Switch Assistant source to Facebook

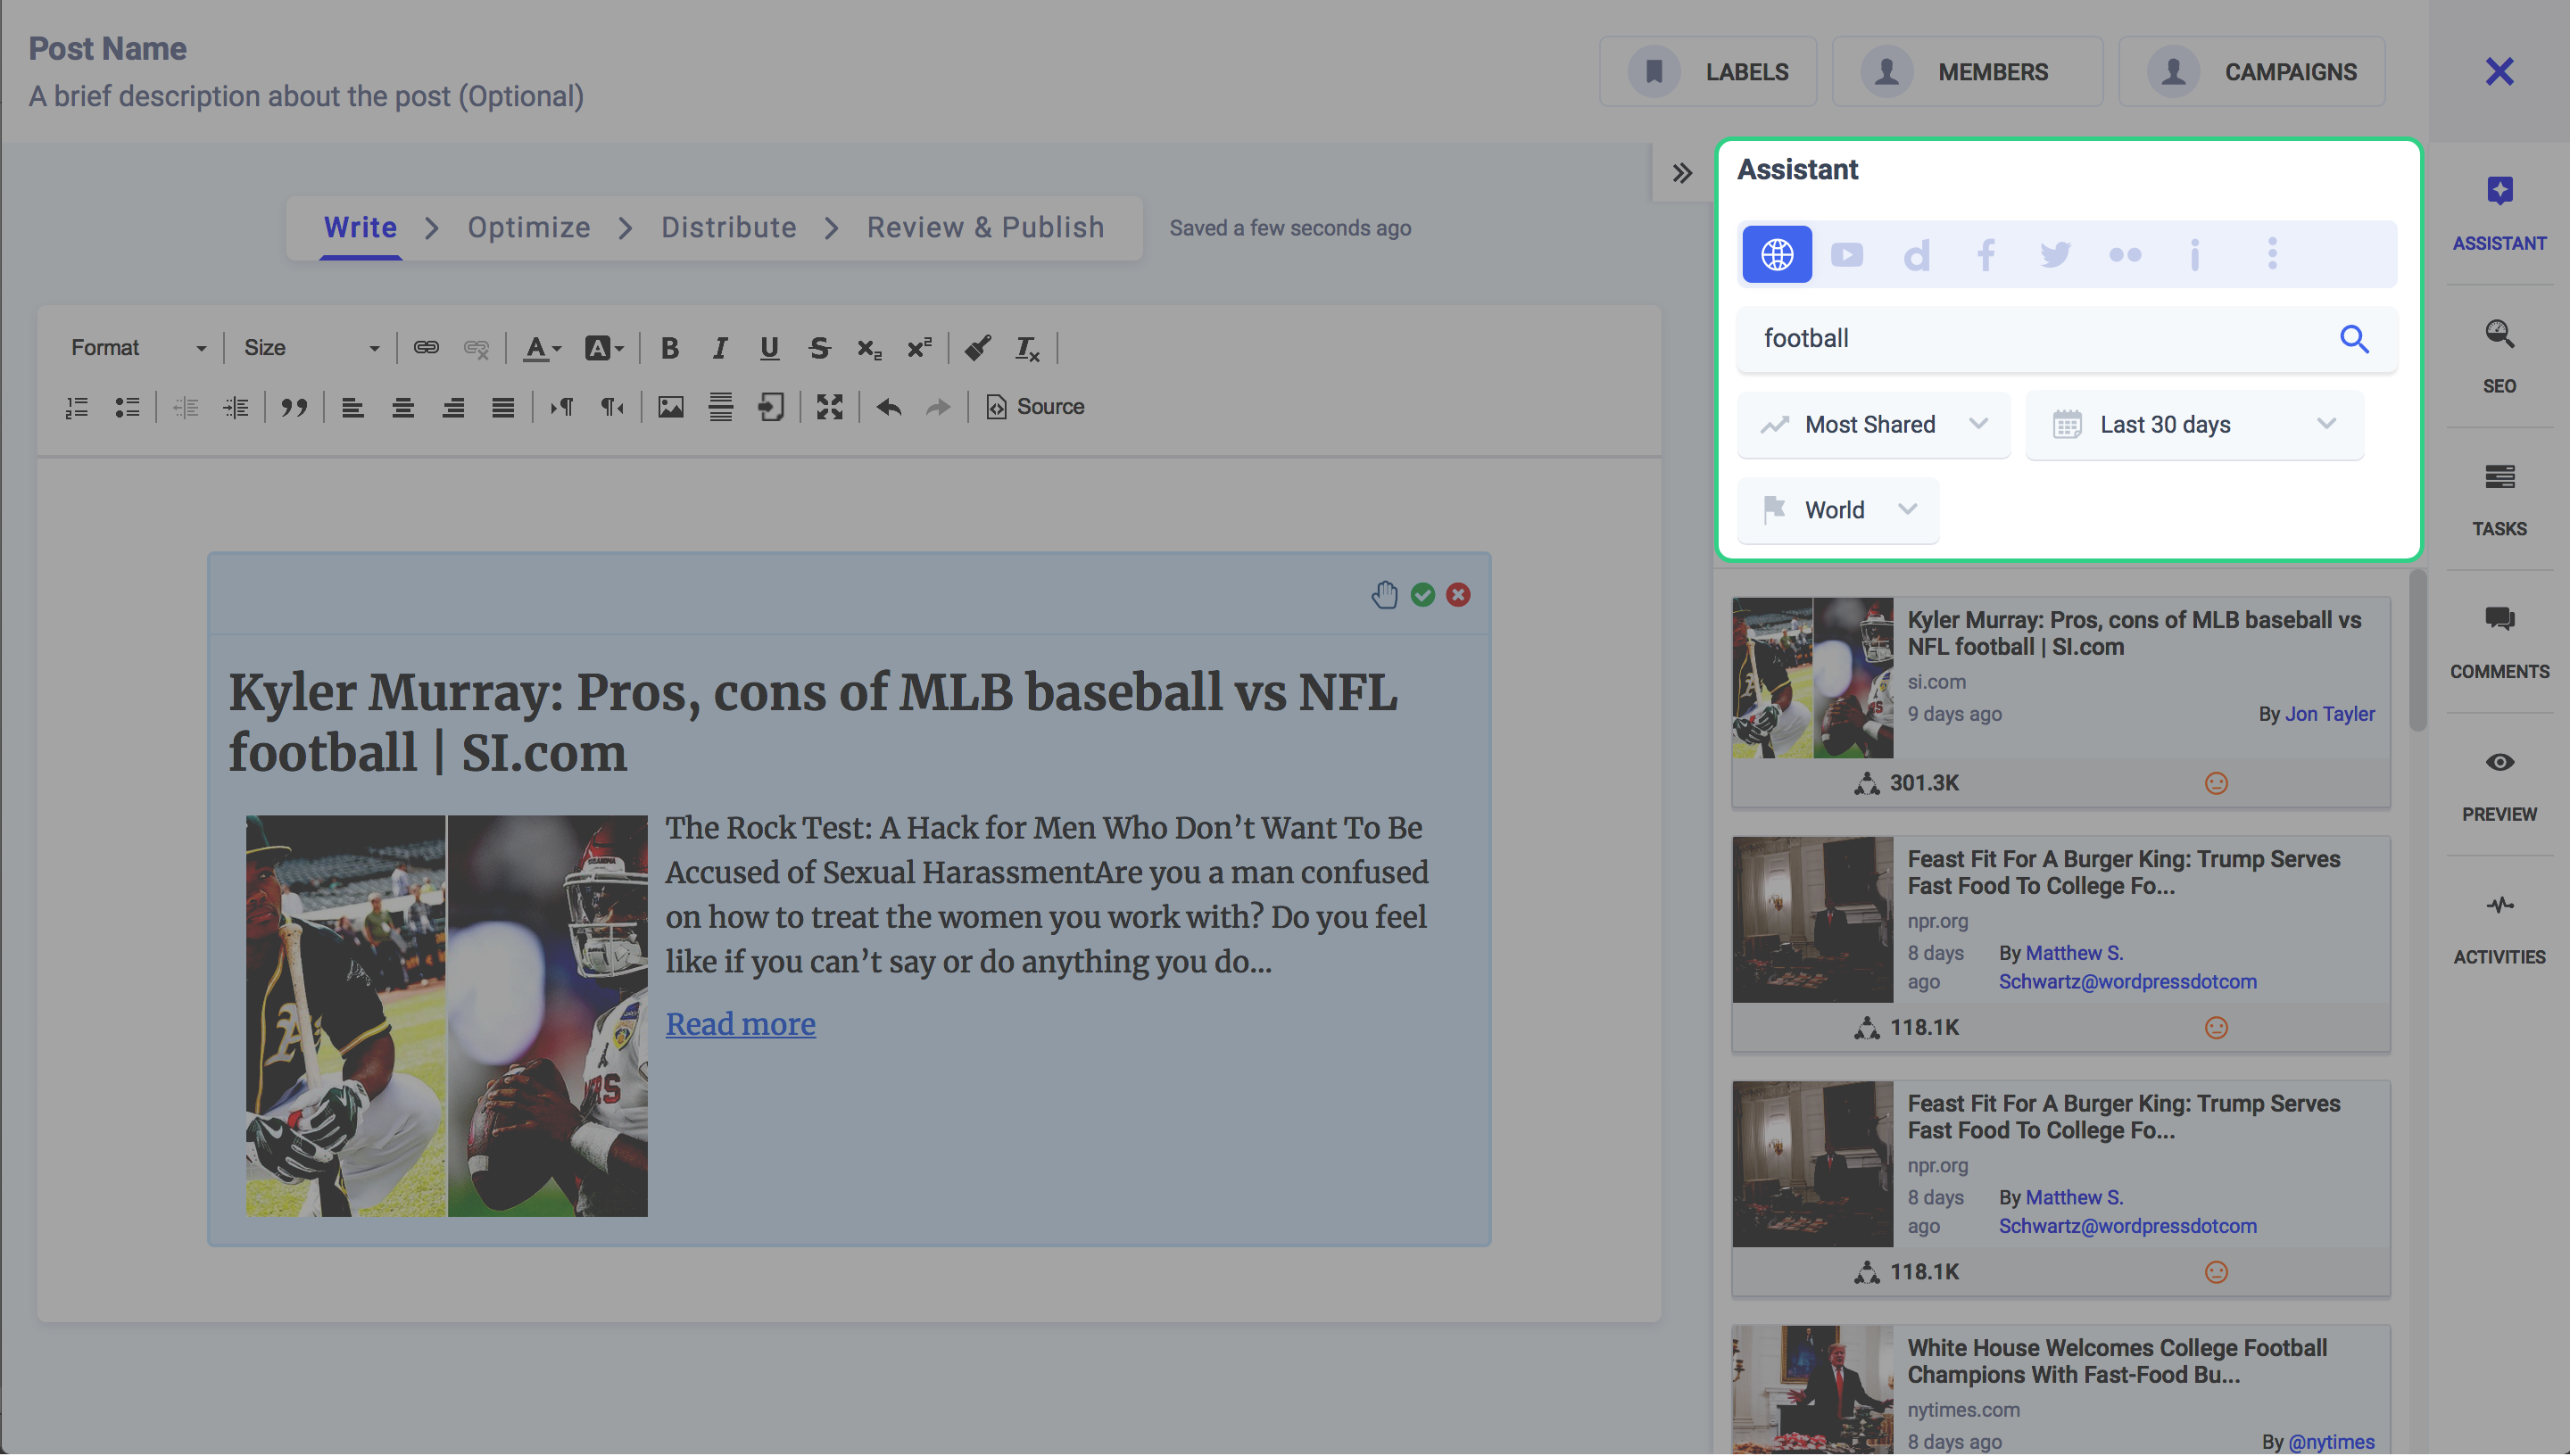coord(1986,254)
